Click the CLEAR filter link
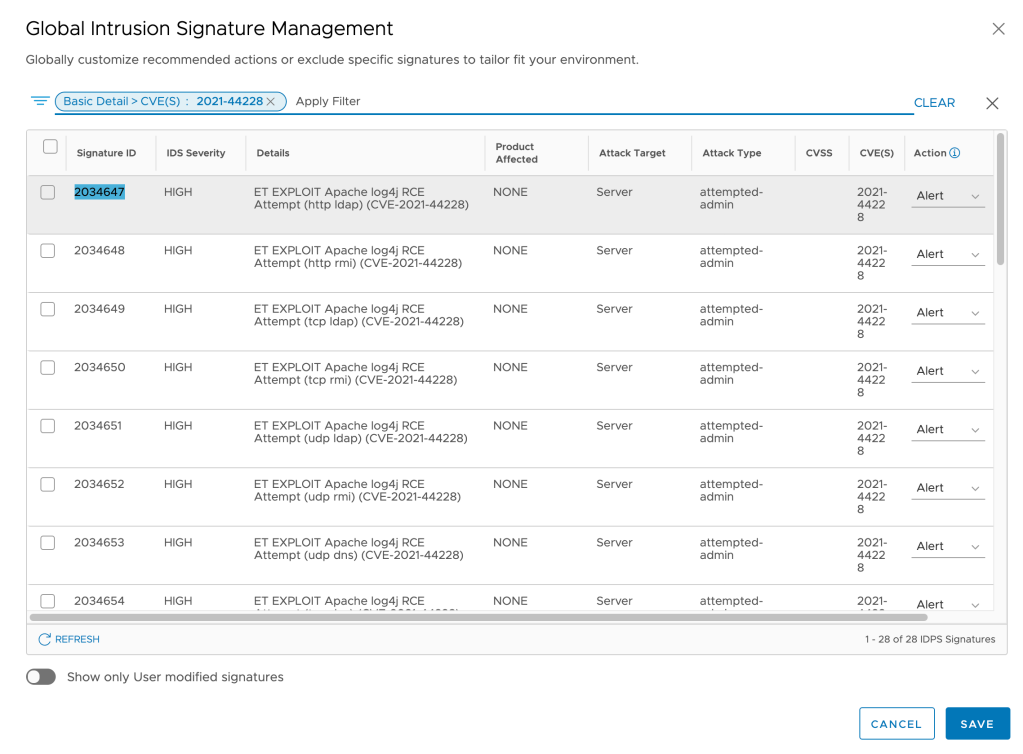Screen dimensions: 1023x754 934,103
